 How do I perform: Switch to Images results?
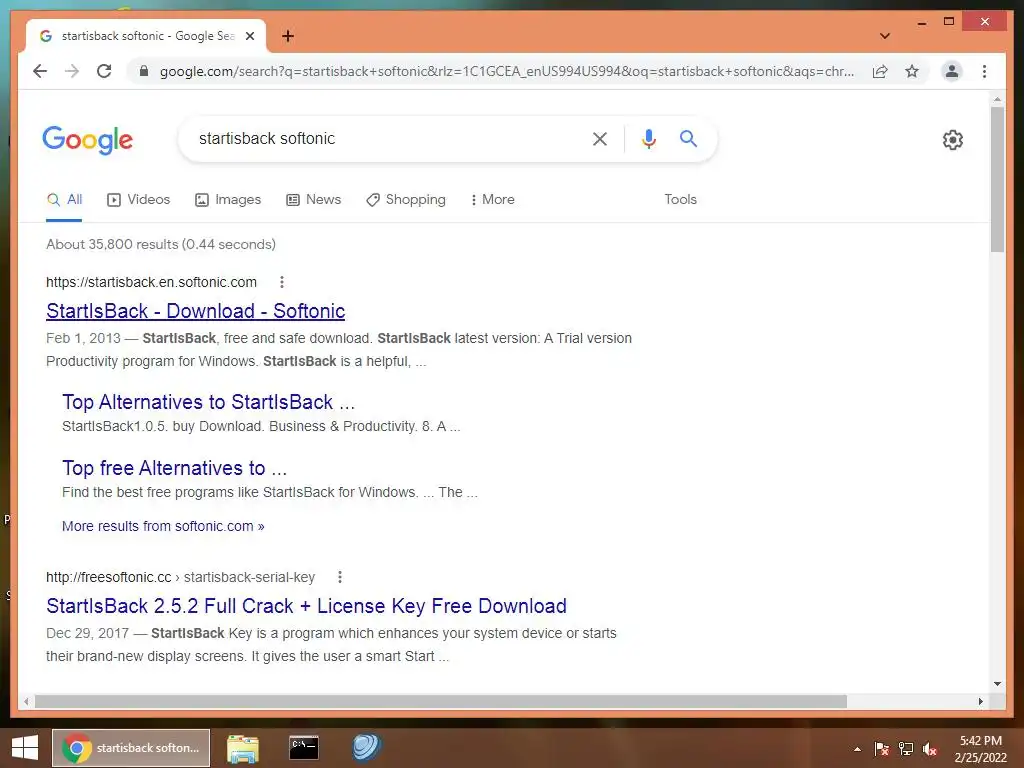pyautogui.click(x=228, y=199)
